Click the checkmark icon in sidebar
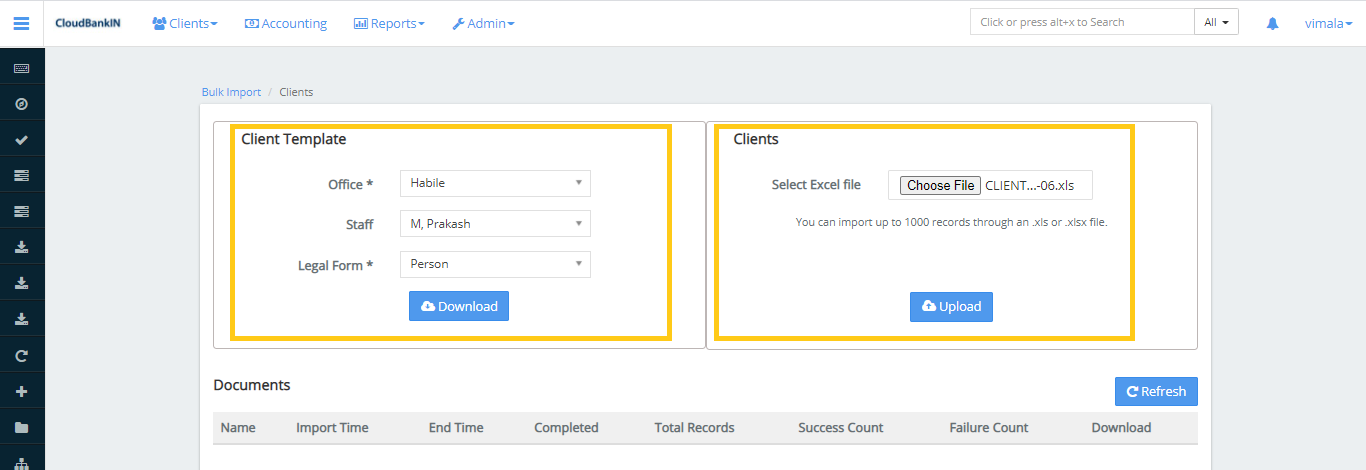The height and width of the screenshot is (470, 1366). pos(21,140)
